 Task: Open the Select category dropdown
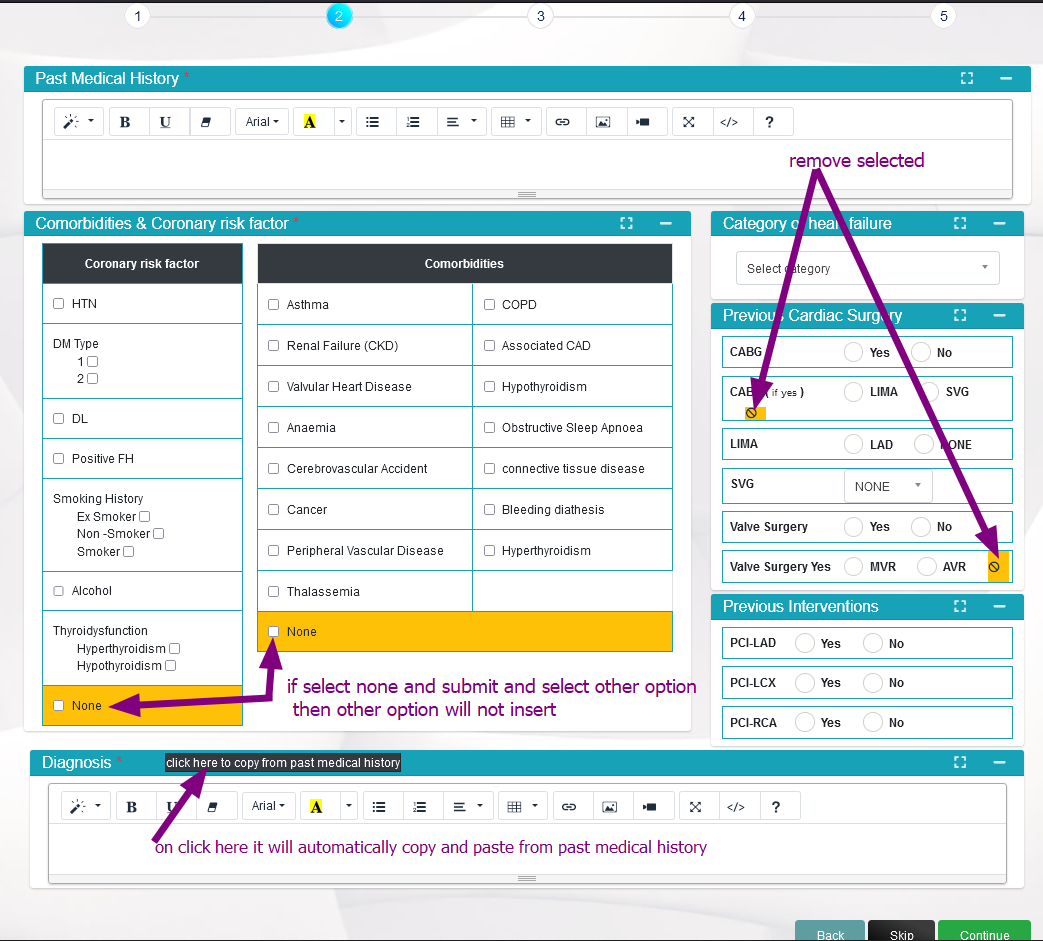coord(867,268)
